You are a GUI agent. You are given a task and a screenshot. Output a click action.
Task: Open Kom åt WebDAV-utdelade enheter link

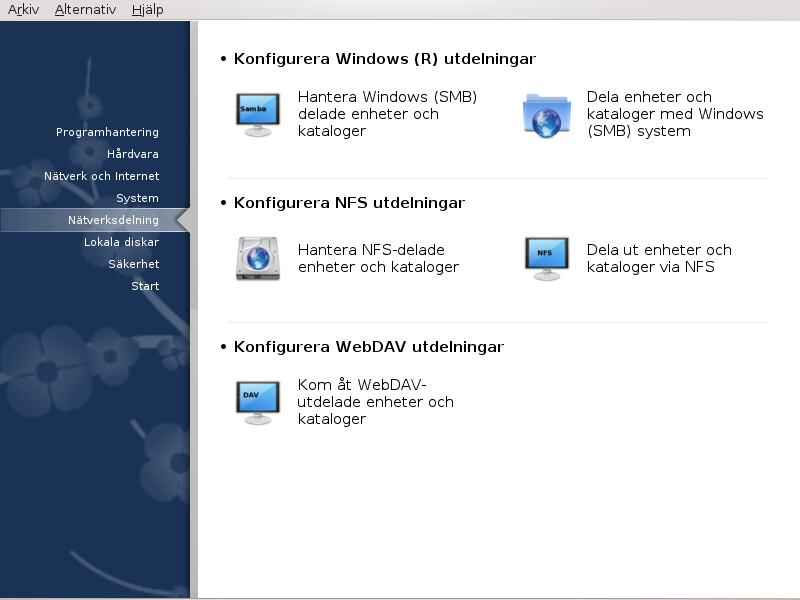click(x=376, y=402)
